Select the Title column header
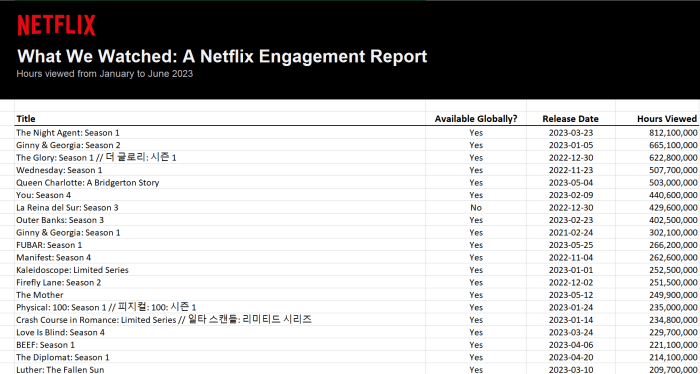Viewport: 700px width, 374px height. point(26,119)
